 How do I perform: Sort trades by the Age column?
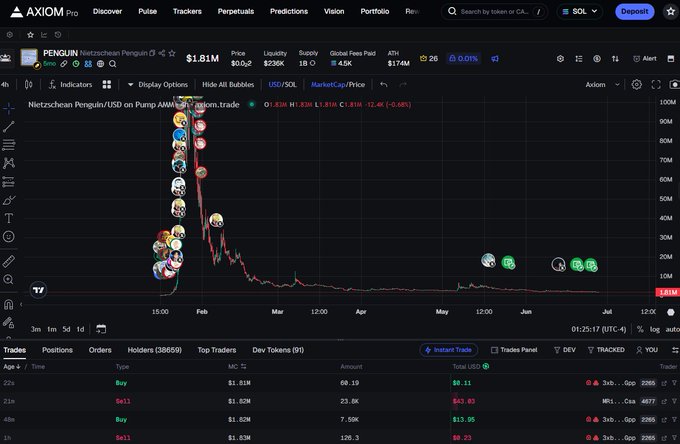(x=12, y=367)
